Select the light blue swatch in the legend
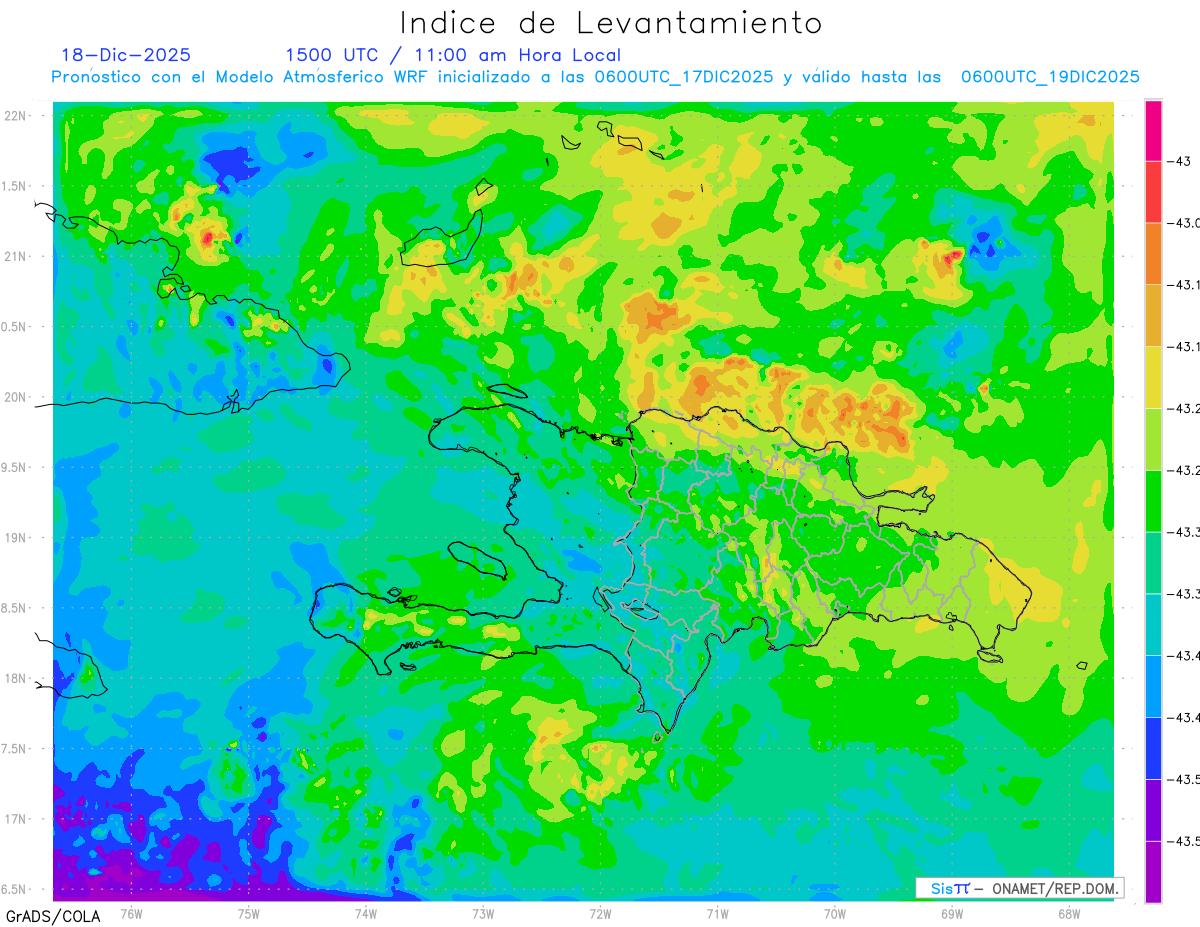This screenshot has width=1200, height=927. pos(1153,686)
